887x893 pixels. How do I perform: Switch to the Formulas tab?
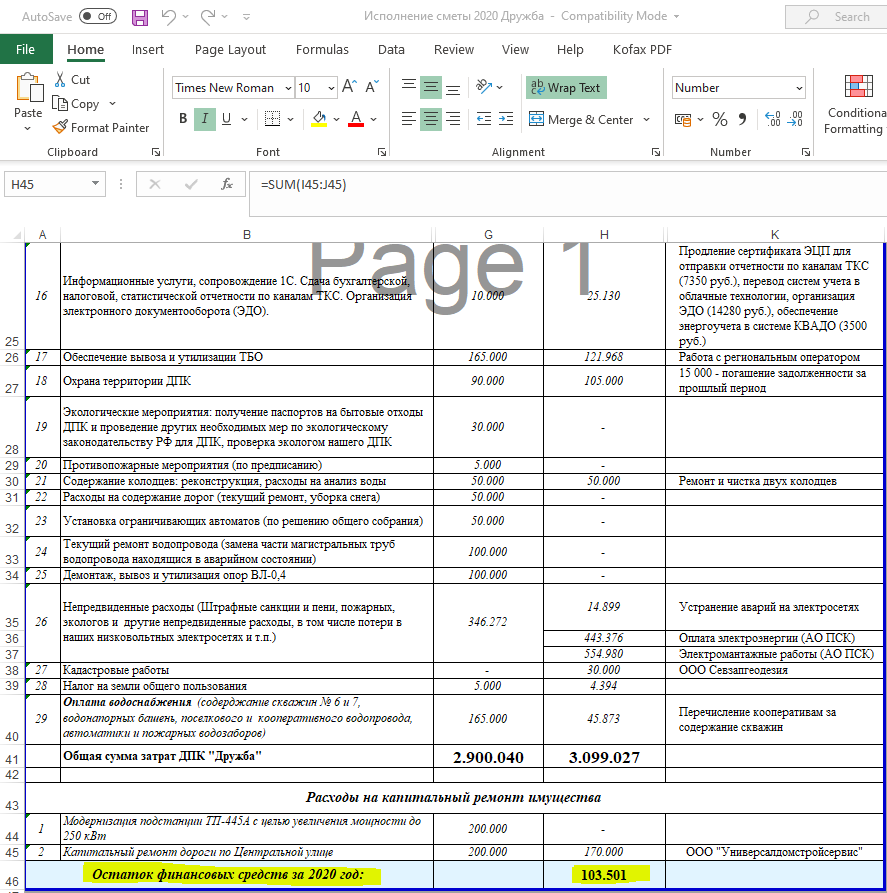pos(322,50)
